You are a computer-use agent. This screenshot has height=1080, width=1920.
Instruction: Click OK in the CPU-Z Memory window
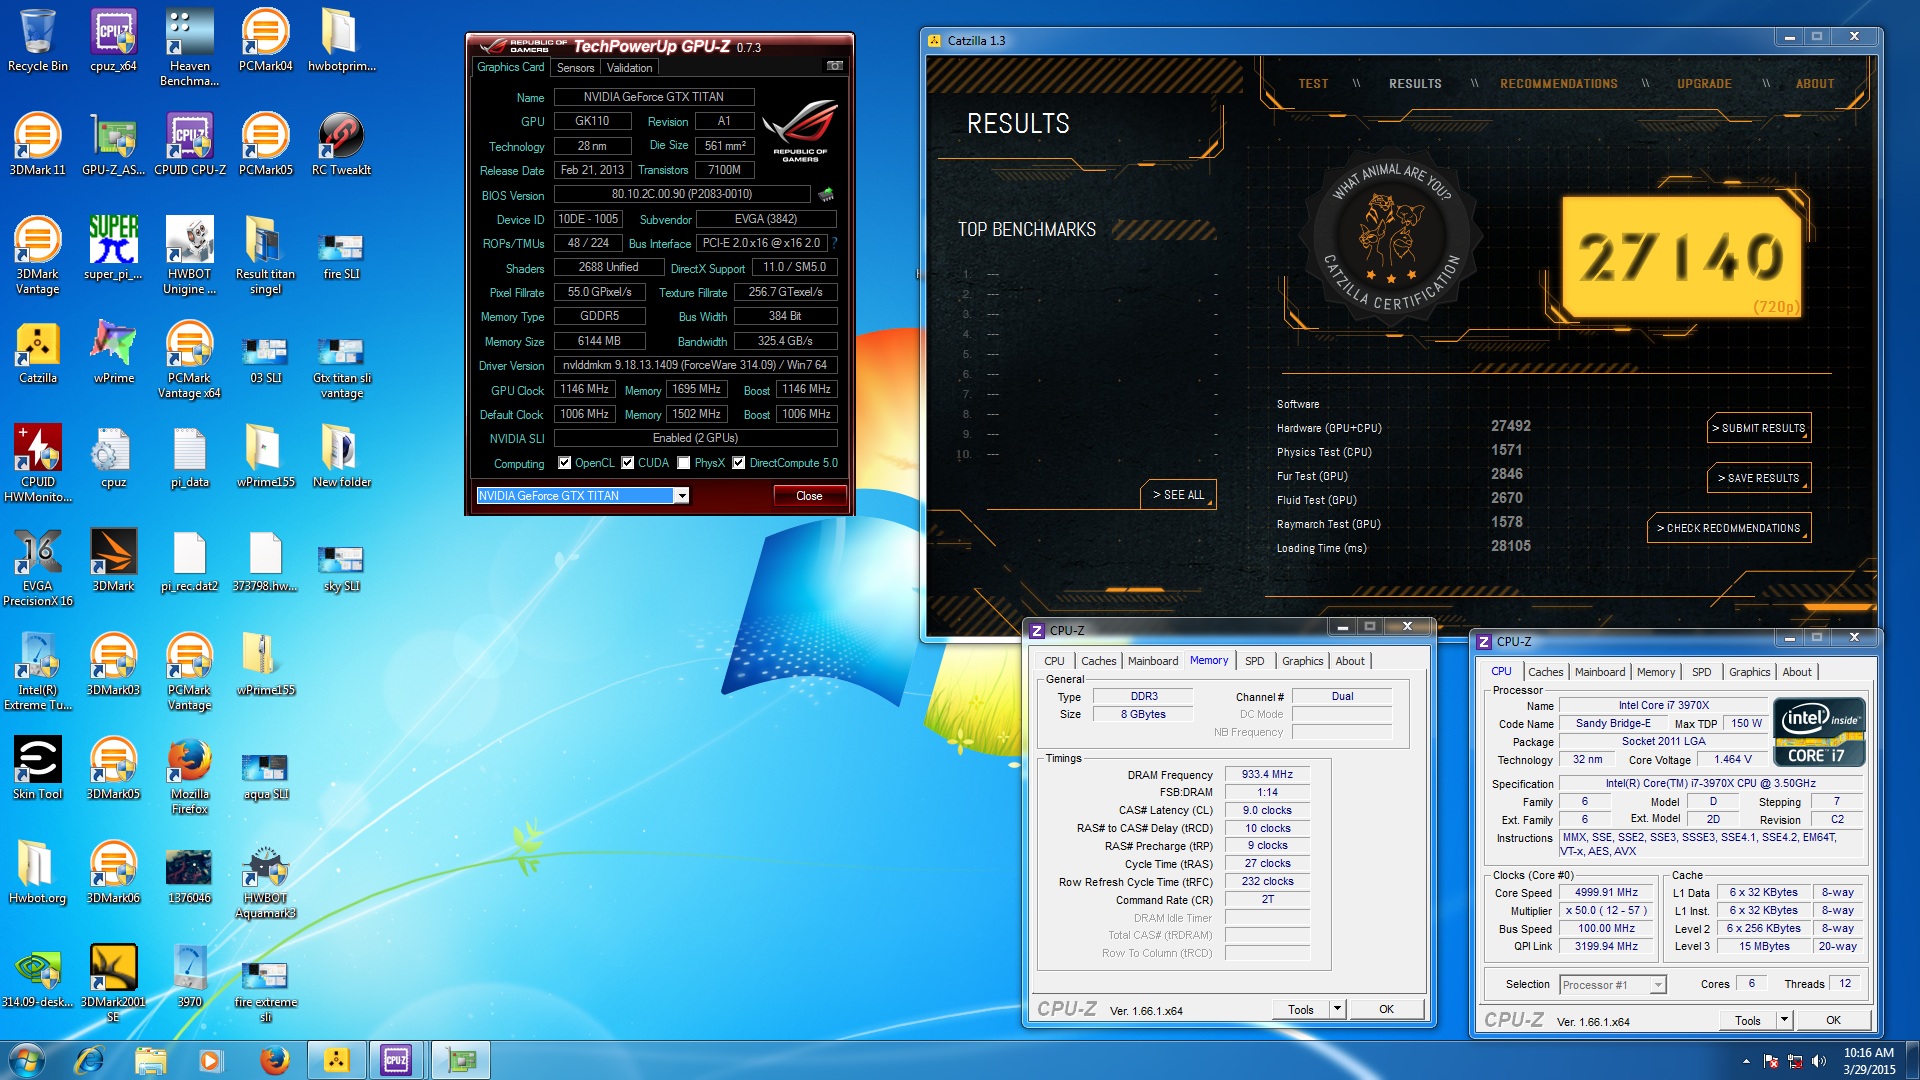click(x=1386, y=1009)
